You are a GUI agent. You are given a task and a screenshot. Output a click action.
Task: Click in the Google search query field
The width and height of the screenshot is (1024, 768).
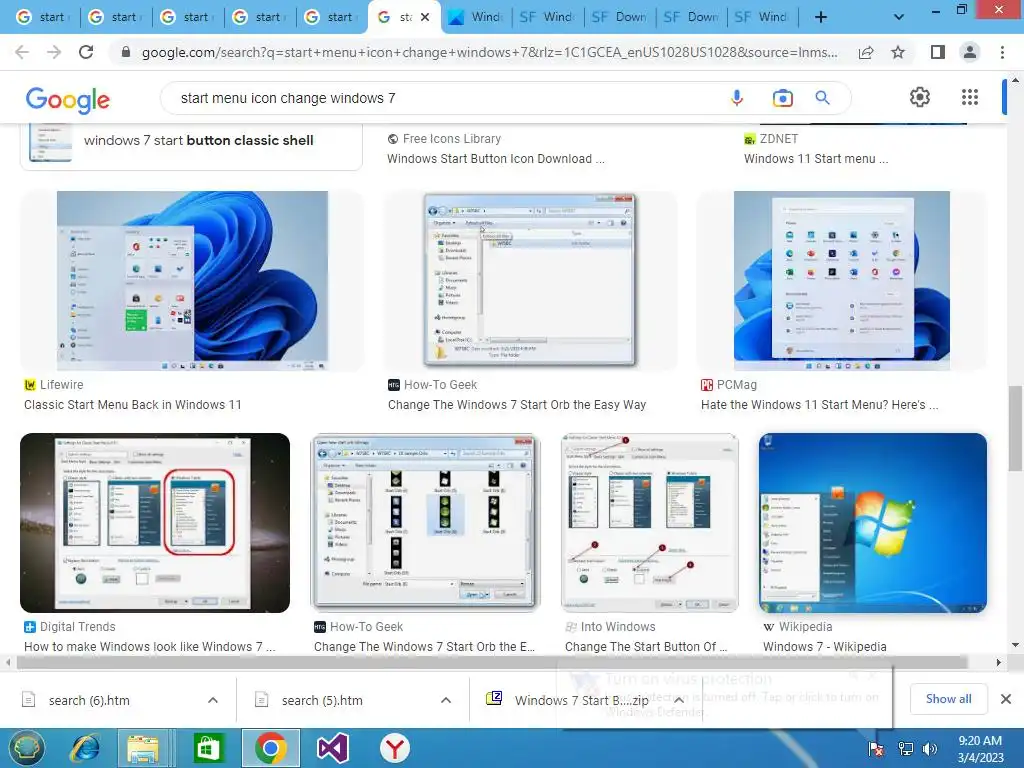coord(444,98)
